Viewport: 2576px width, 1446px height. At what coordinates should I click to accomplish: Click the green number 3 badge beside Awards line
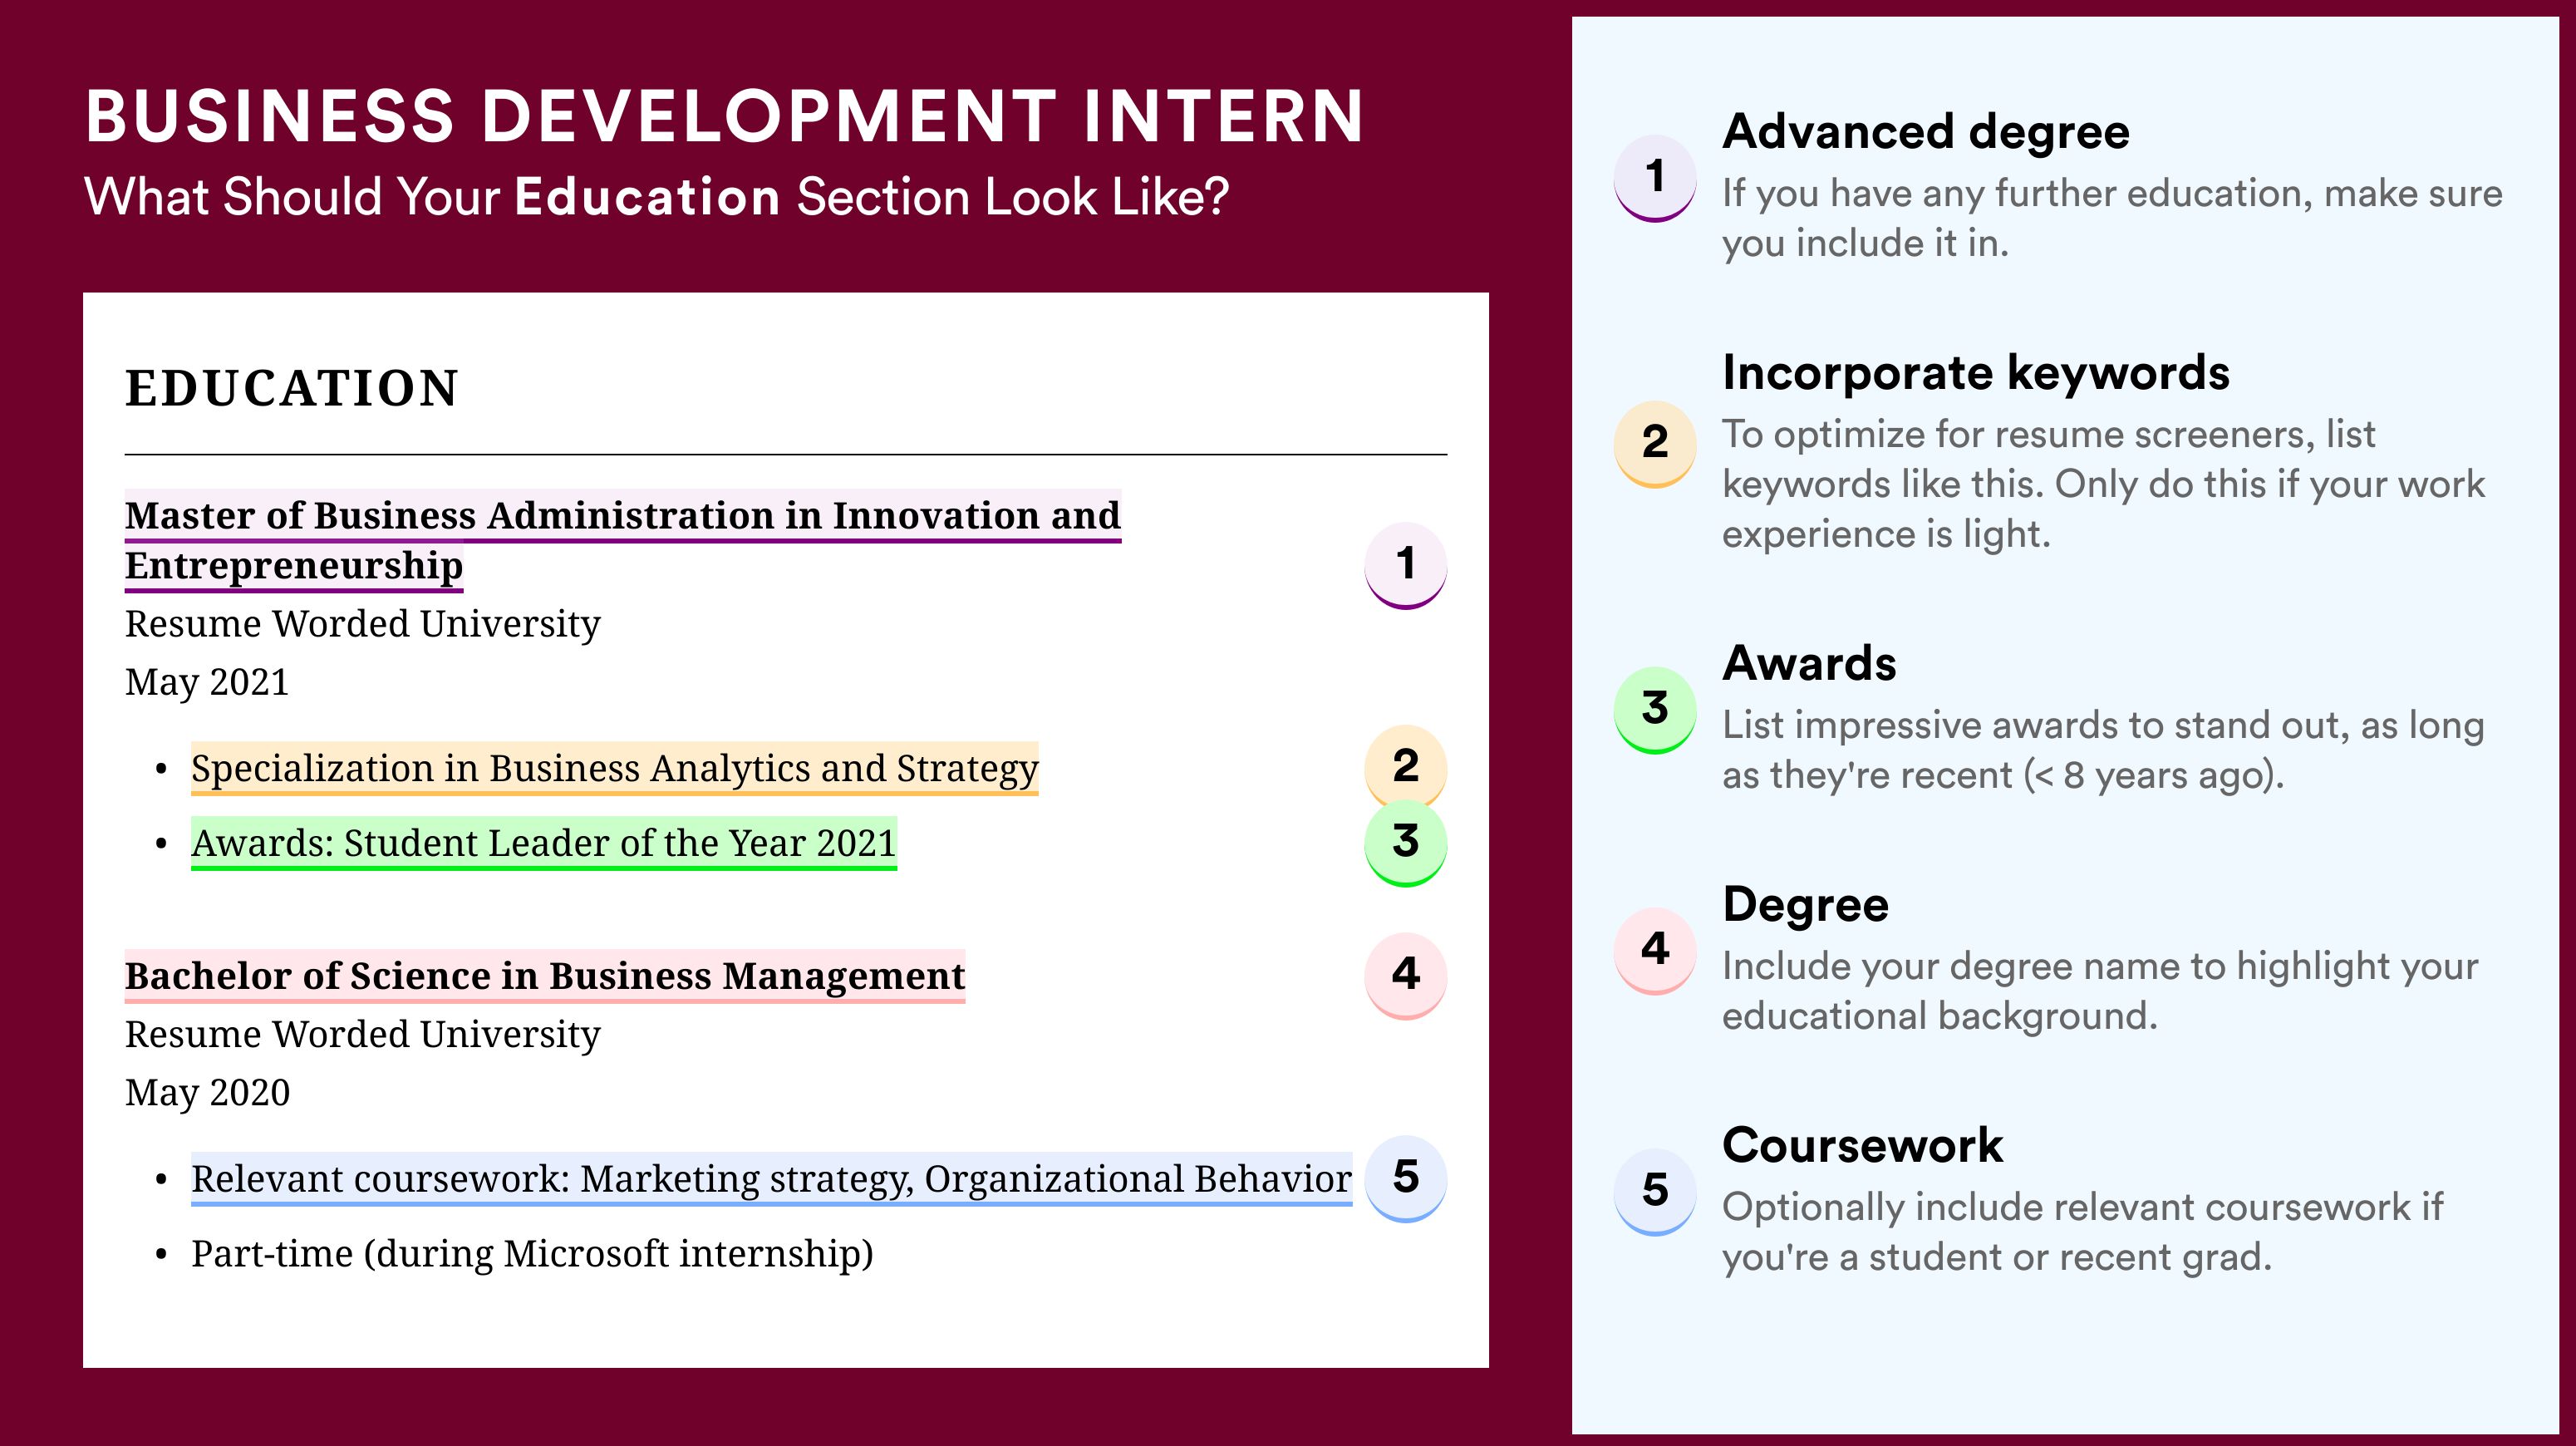point(1405,843)
